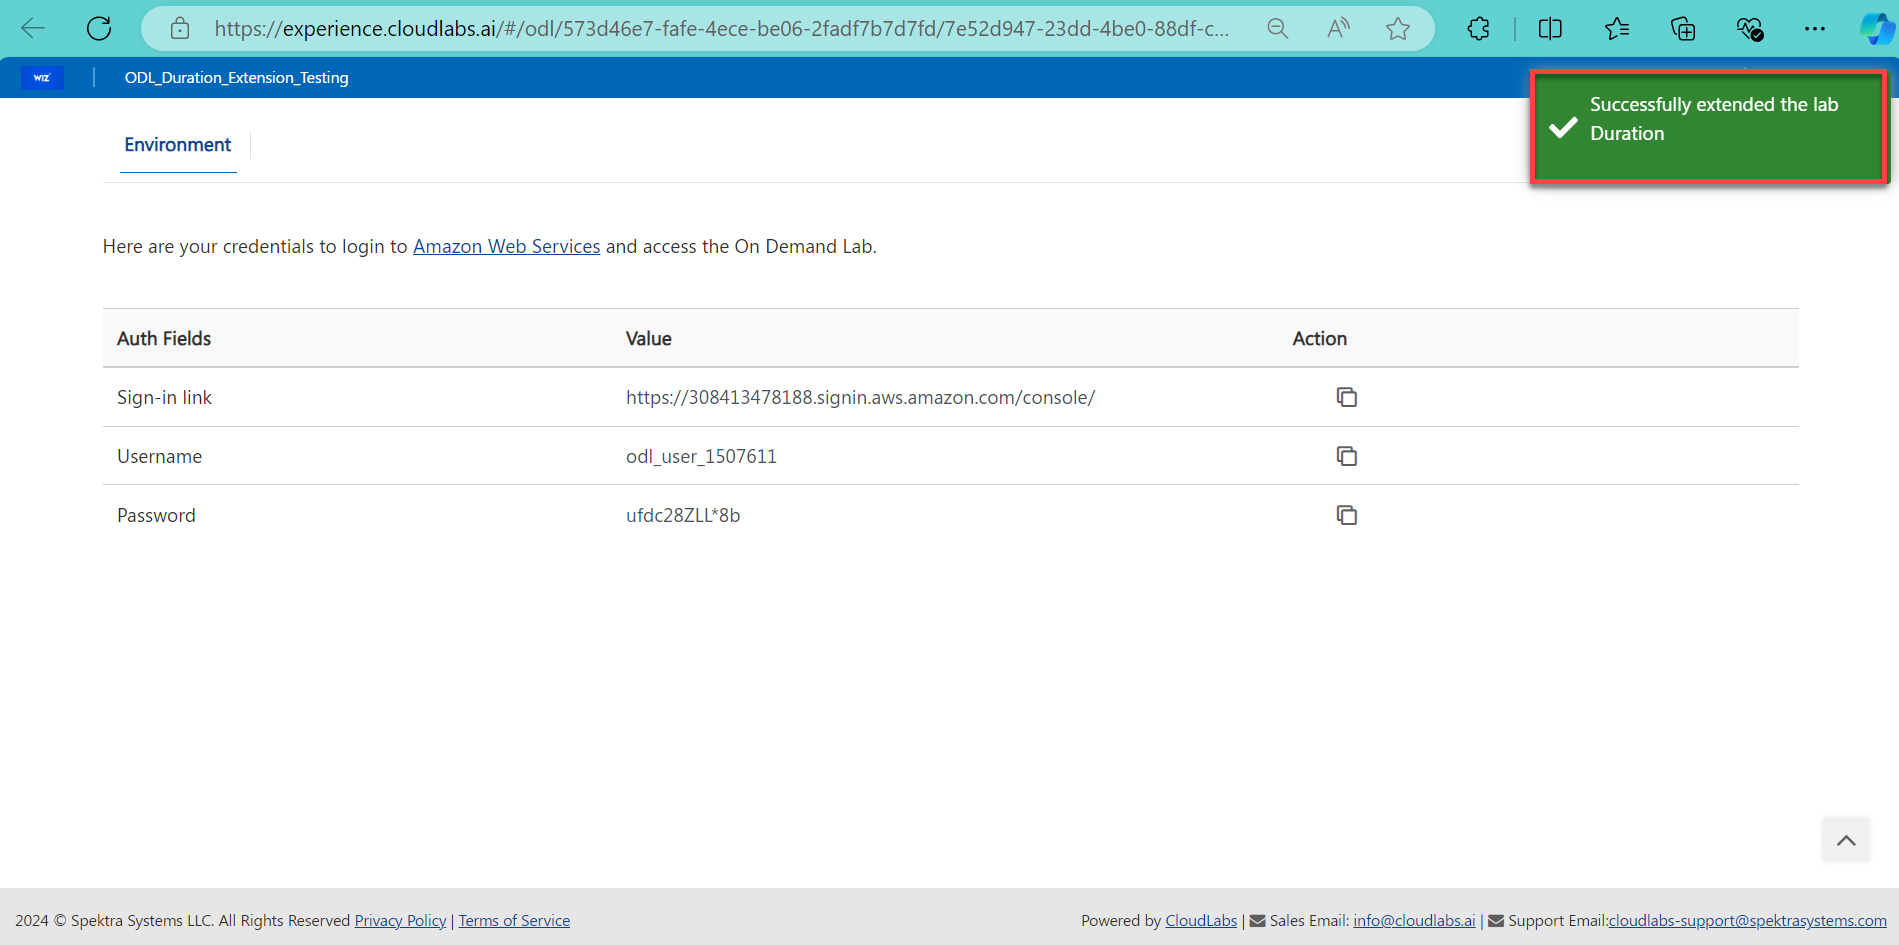The height and width of the screenshot is (945, 1899).
Task: Click the Auth Fields column header
Action: [x=164, y=338]
